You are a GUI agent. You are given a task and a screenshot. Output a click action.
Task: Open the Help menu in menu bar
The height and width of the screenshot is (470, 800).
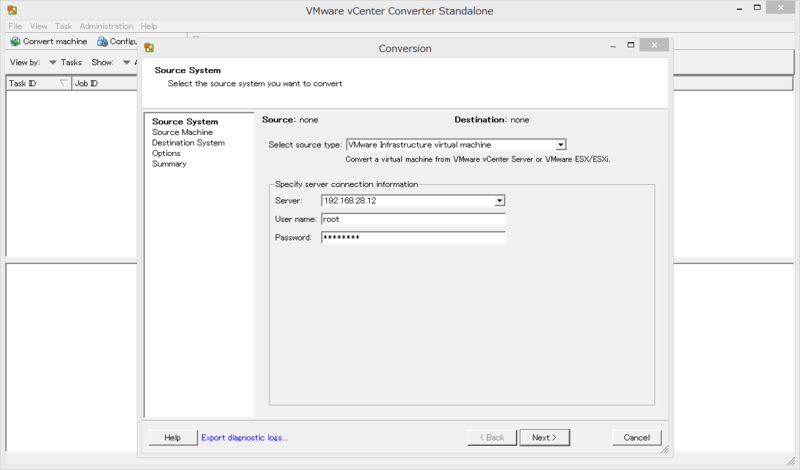coord(149,26)
